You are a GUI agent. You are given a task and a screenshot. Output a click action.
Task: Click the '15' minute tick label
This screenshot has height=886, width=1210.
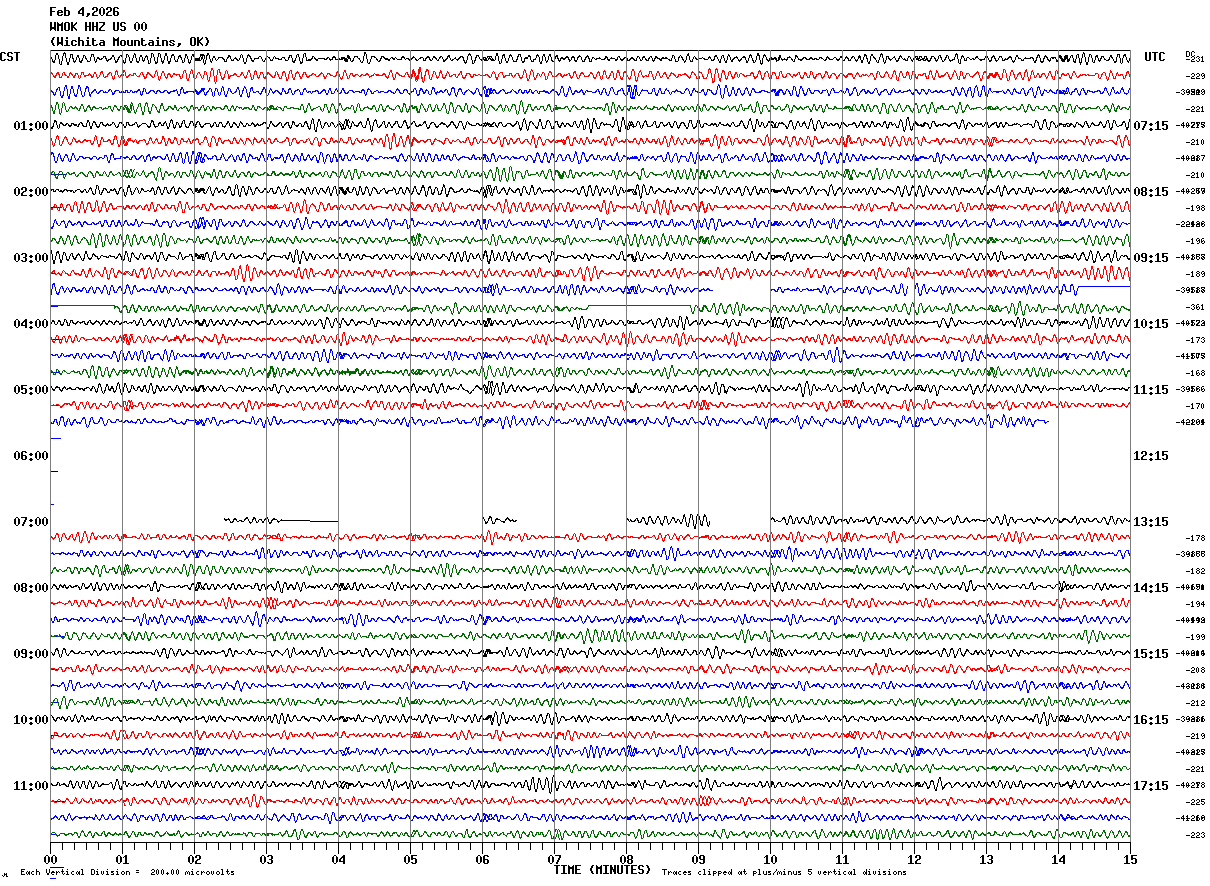1130,859
